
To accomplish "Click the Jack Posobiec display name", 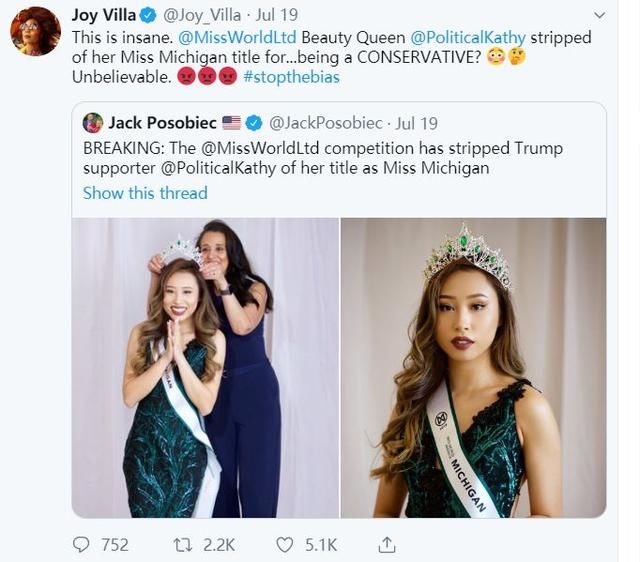I will point(160,123).
